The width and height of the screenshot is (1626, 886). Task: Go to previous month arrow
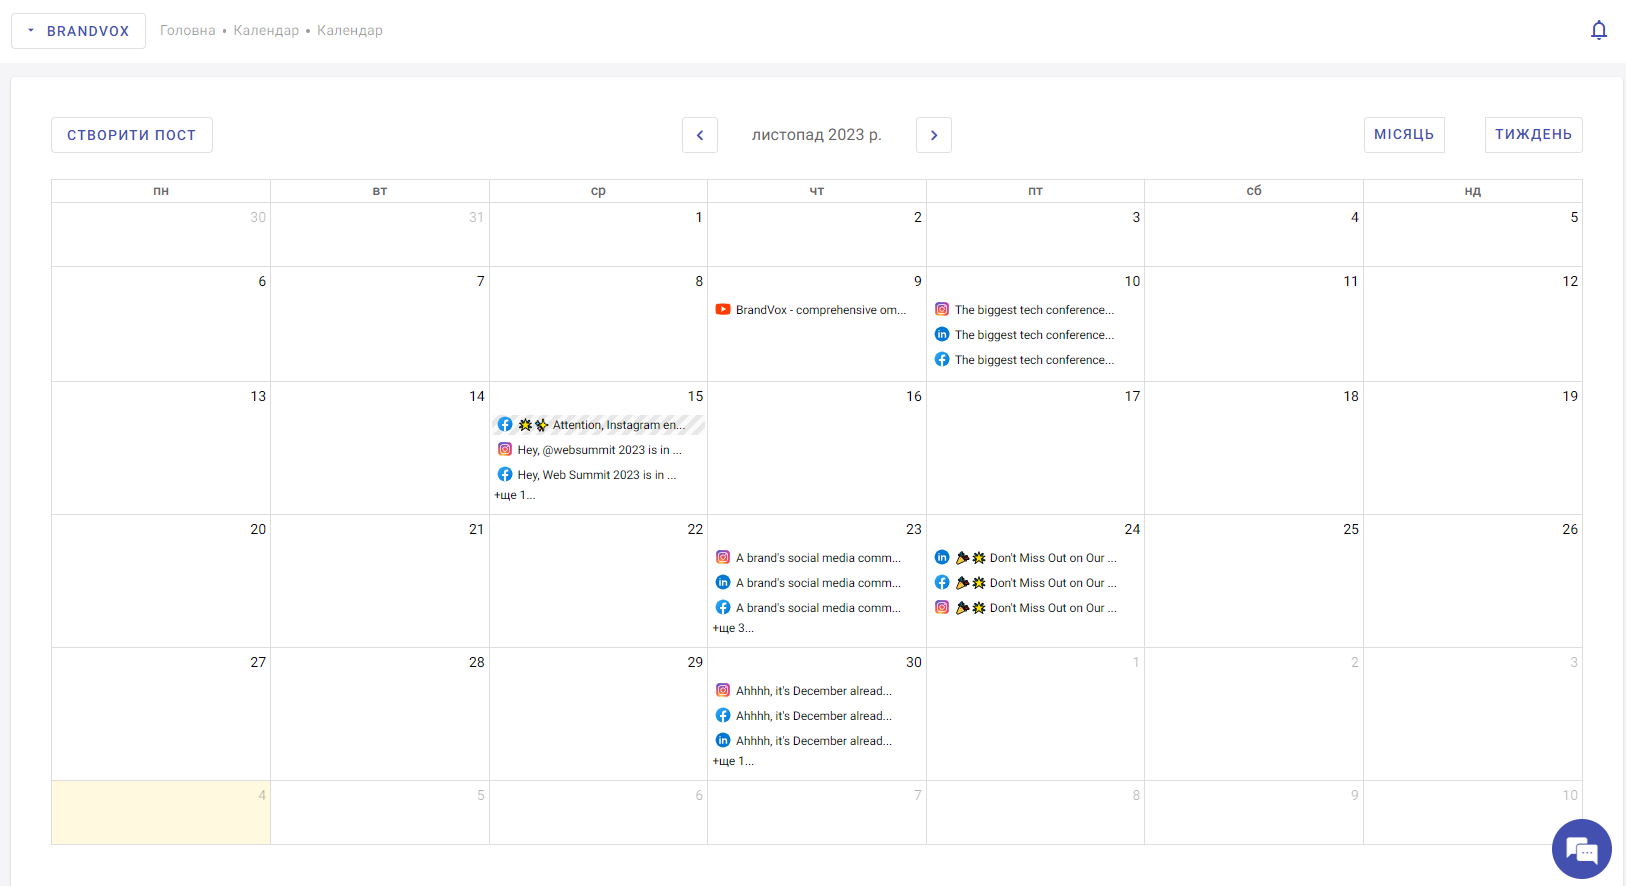click(x=700, y=135)
